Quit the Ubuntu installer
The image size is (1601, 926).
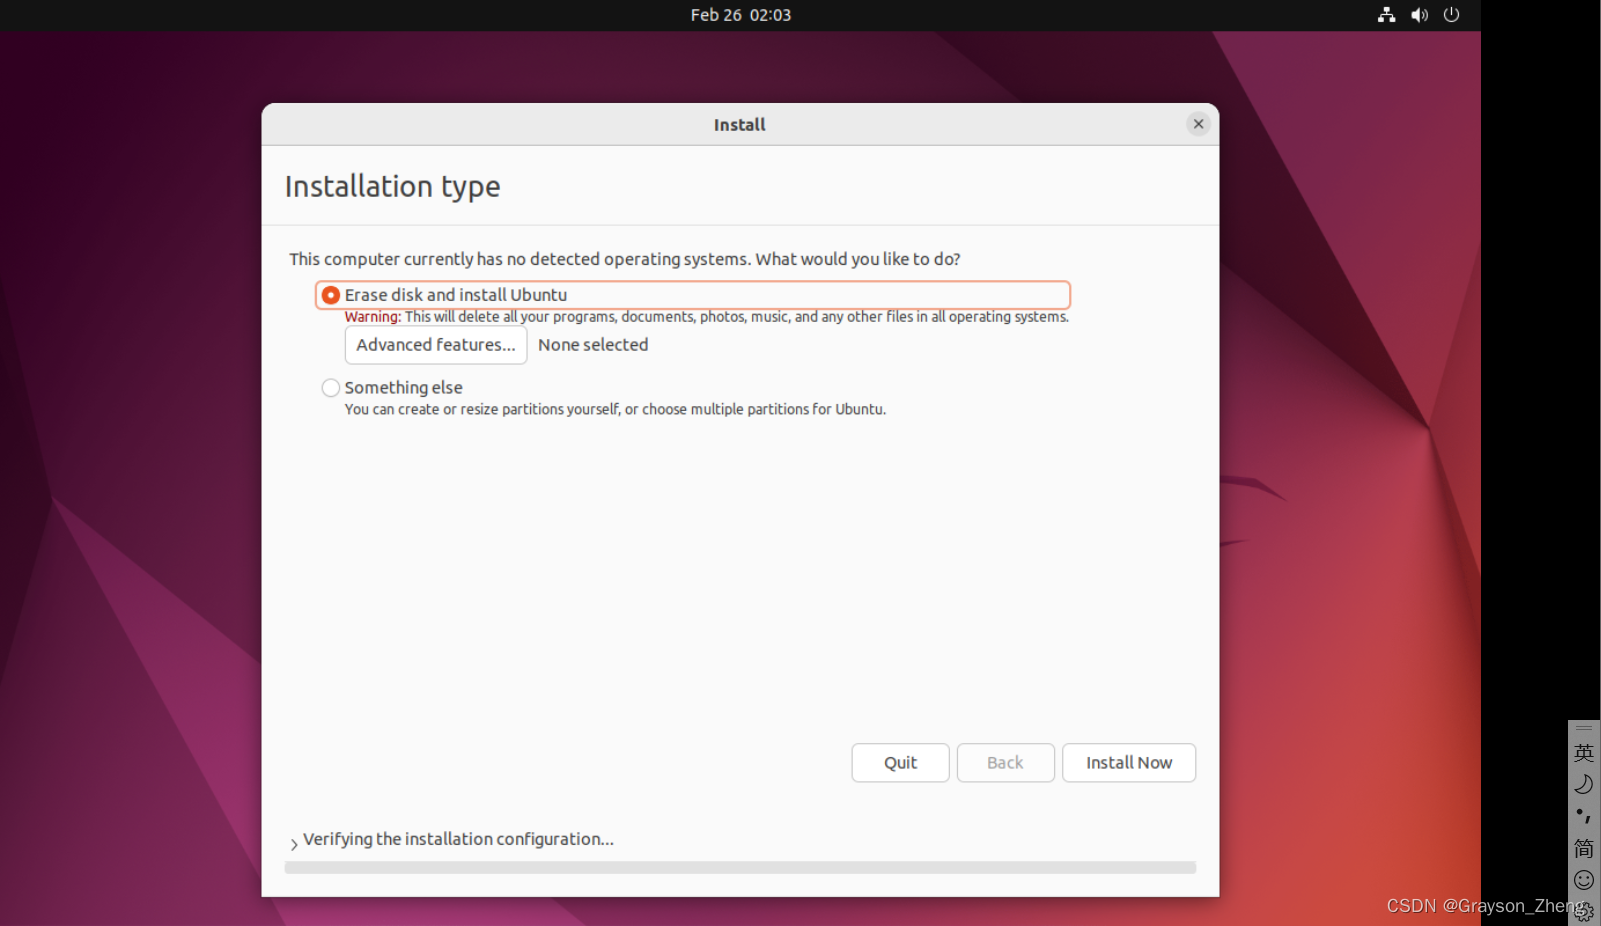pyautogui.click(x=900, y=763)
